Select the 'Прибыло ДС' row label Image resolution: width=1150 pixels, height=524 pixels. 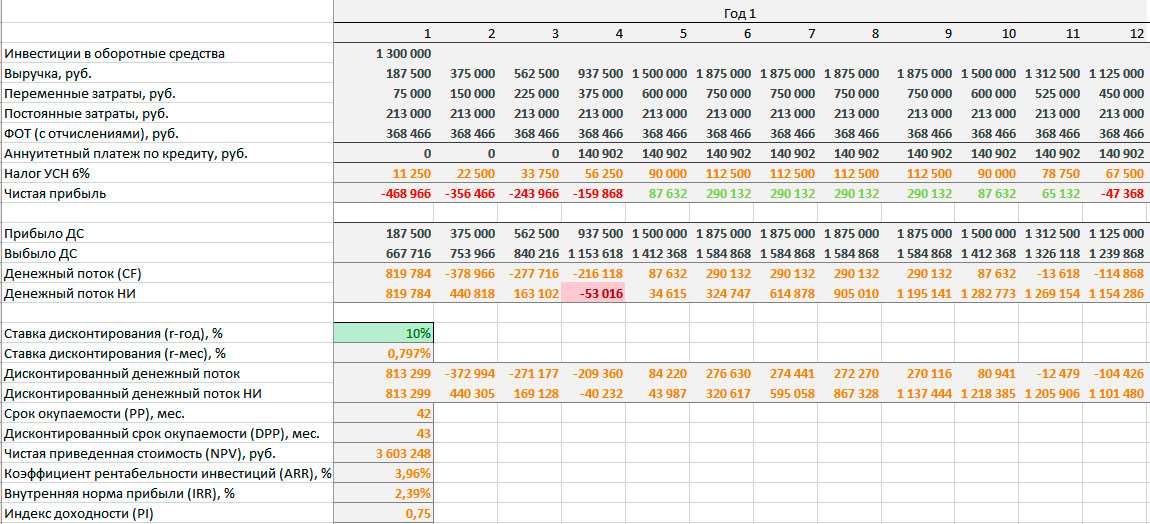43,233
